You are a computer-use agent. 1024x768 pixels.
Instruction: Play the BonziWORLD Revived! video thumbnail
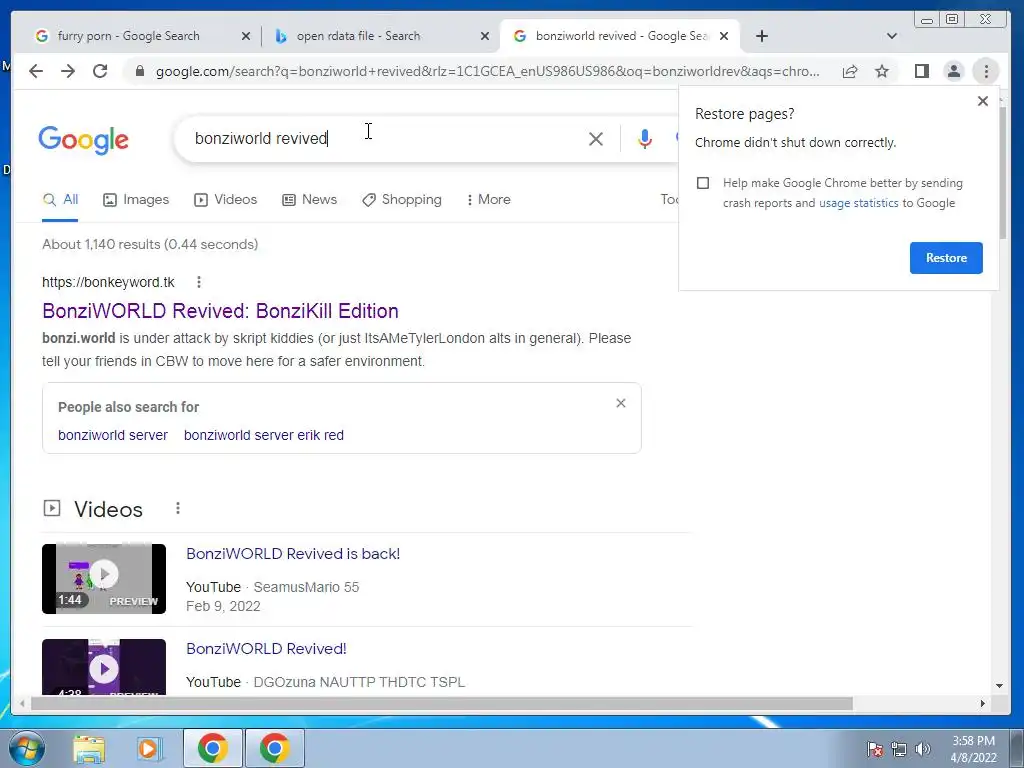104,667
